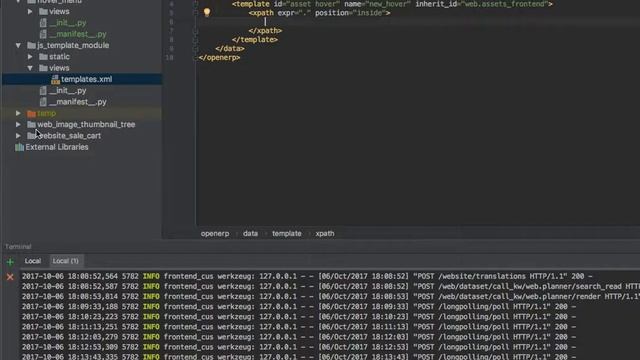
Task: Click the static folder icon
Action: (43, 57)
